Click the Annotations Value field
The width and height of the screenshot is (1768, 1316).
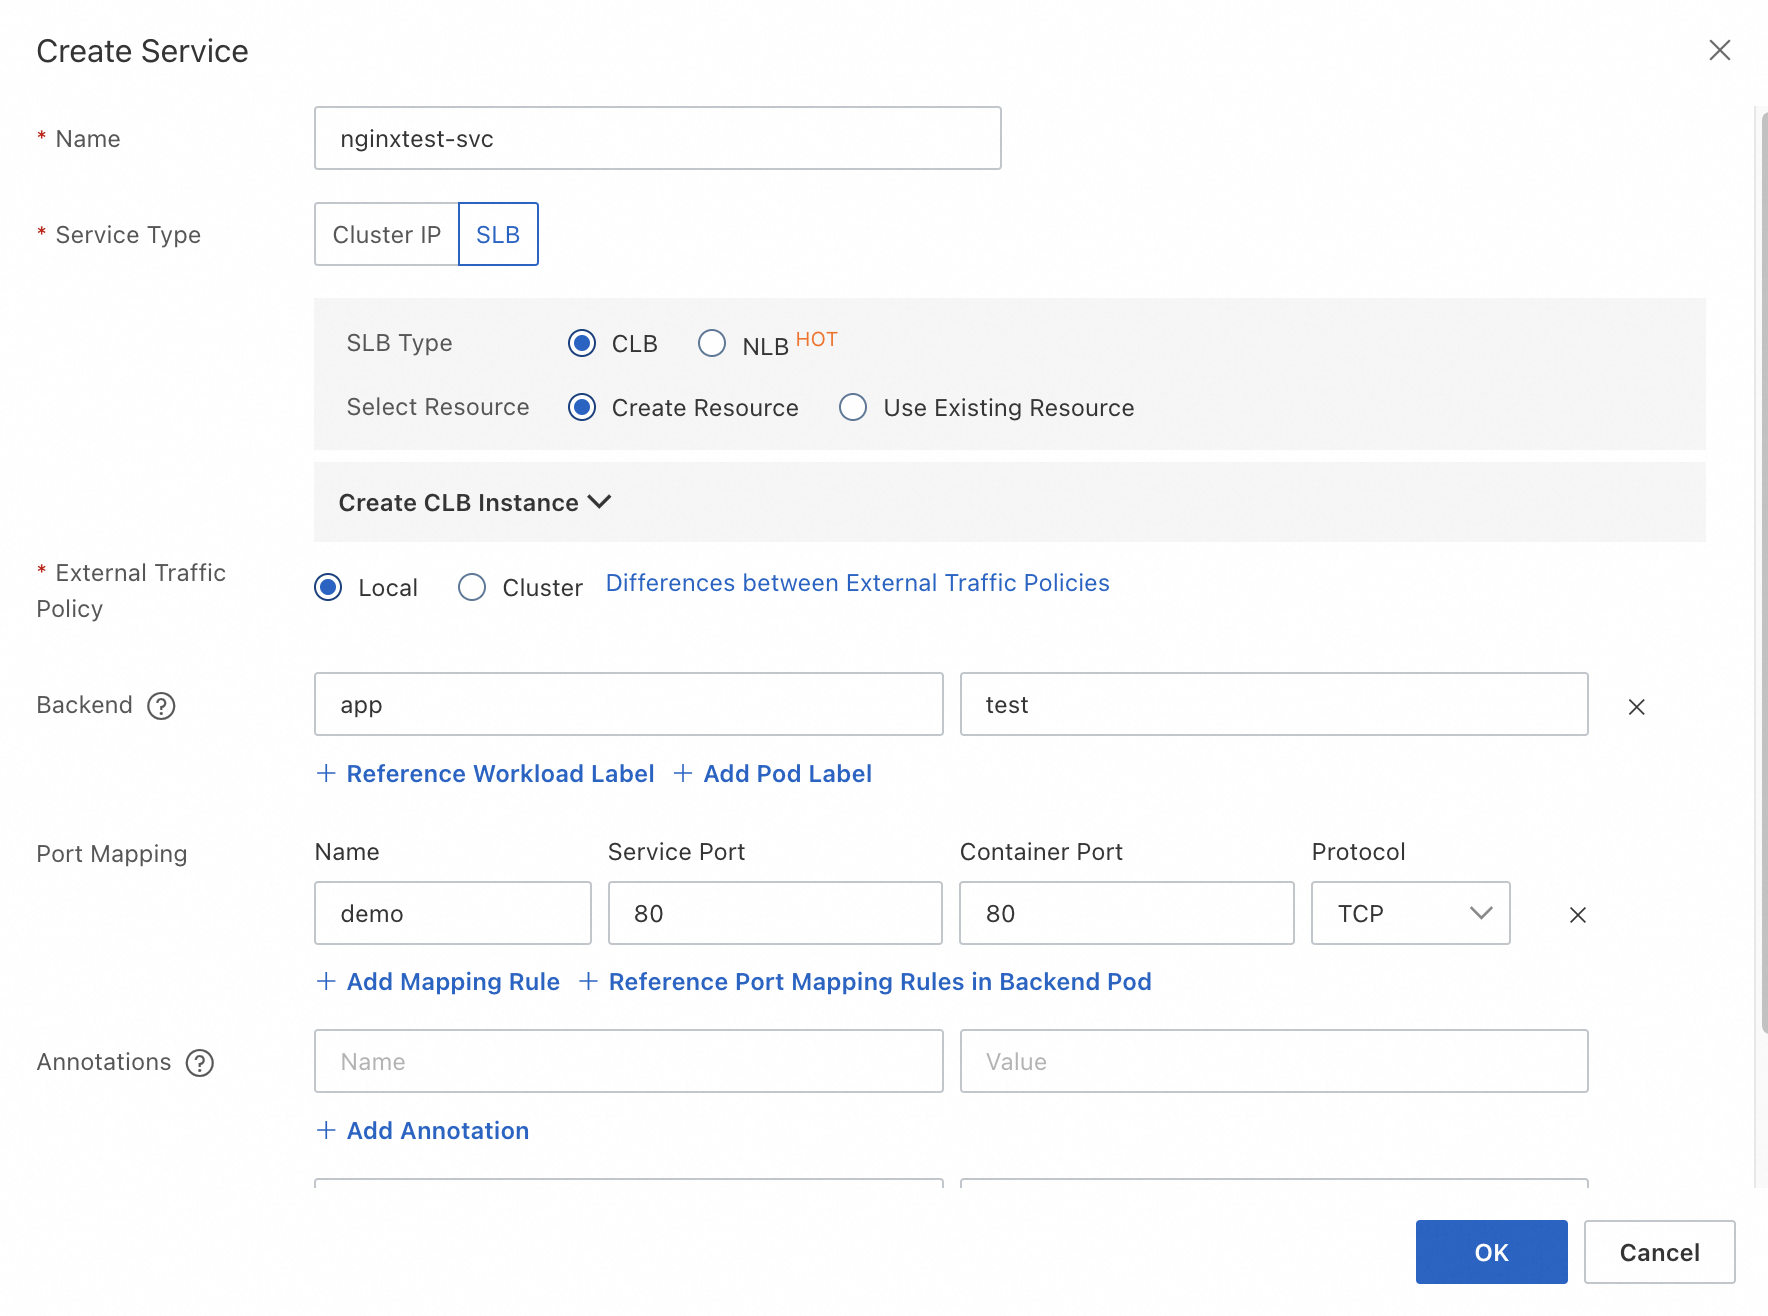coord(1274,1061)
